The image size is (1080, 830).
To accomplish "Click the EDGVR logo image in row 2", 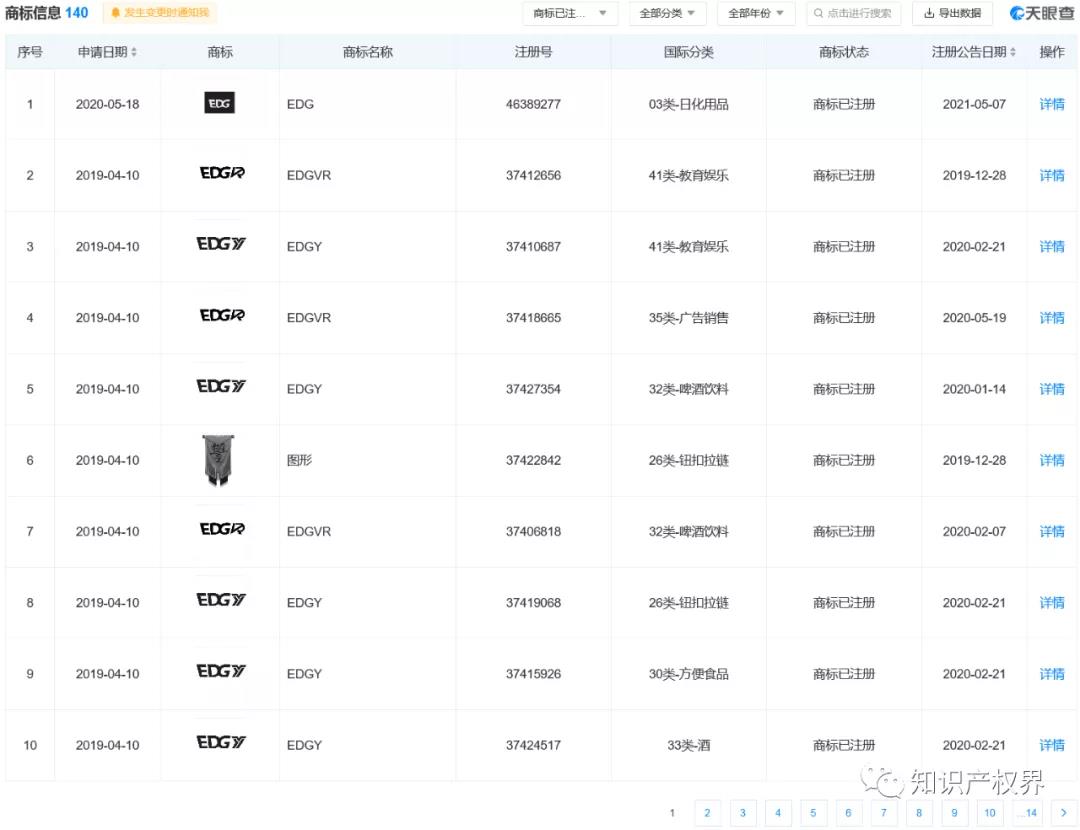I will [x=221, y=174].
